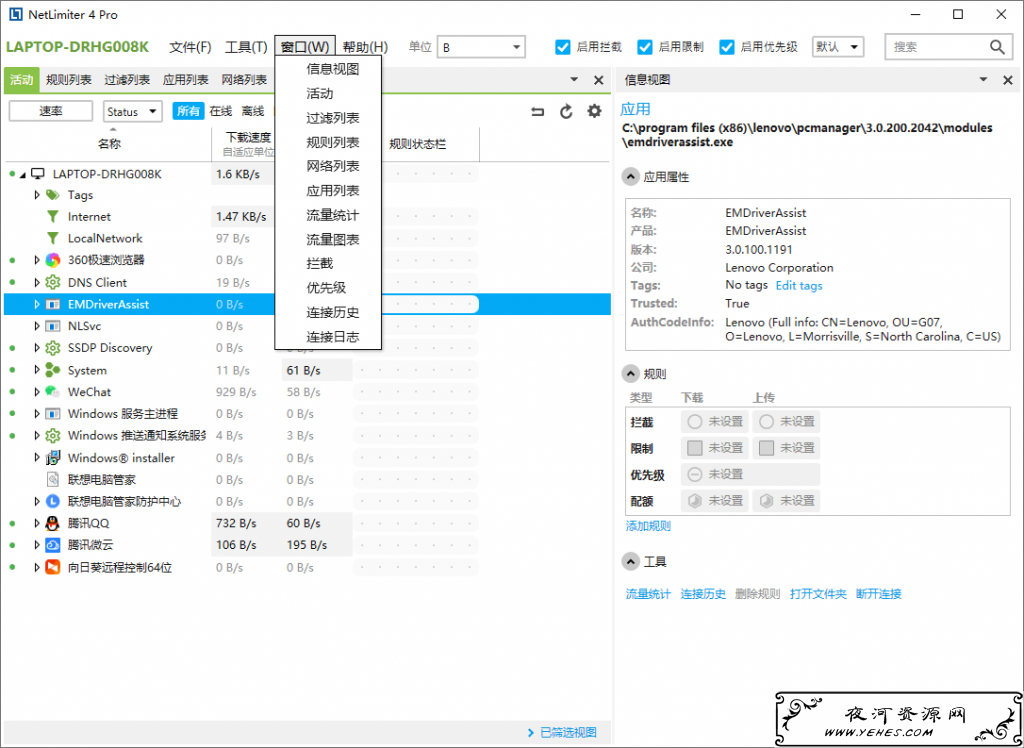Click the SSDP Discovery gear icon
The width and height of the screenshot is (1024, 748).
[53, 348]
